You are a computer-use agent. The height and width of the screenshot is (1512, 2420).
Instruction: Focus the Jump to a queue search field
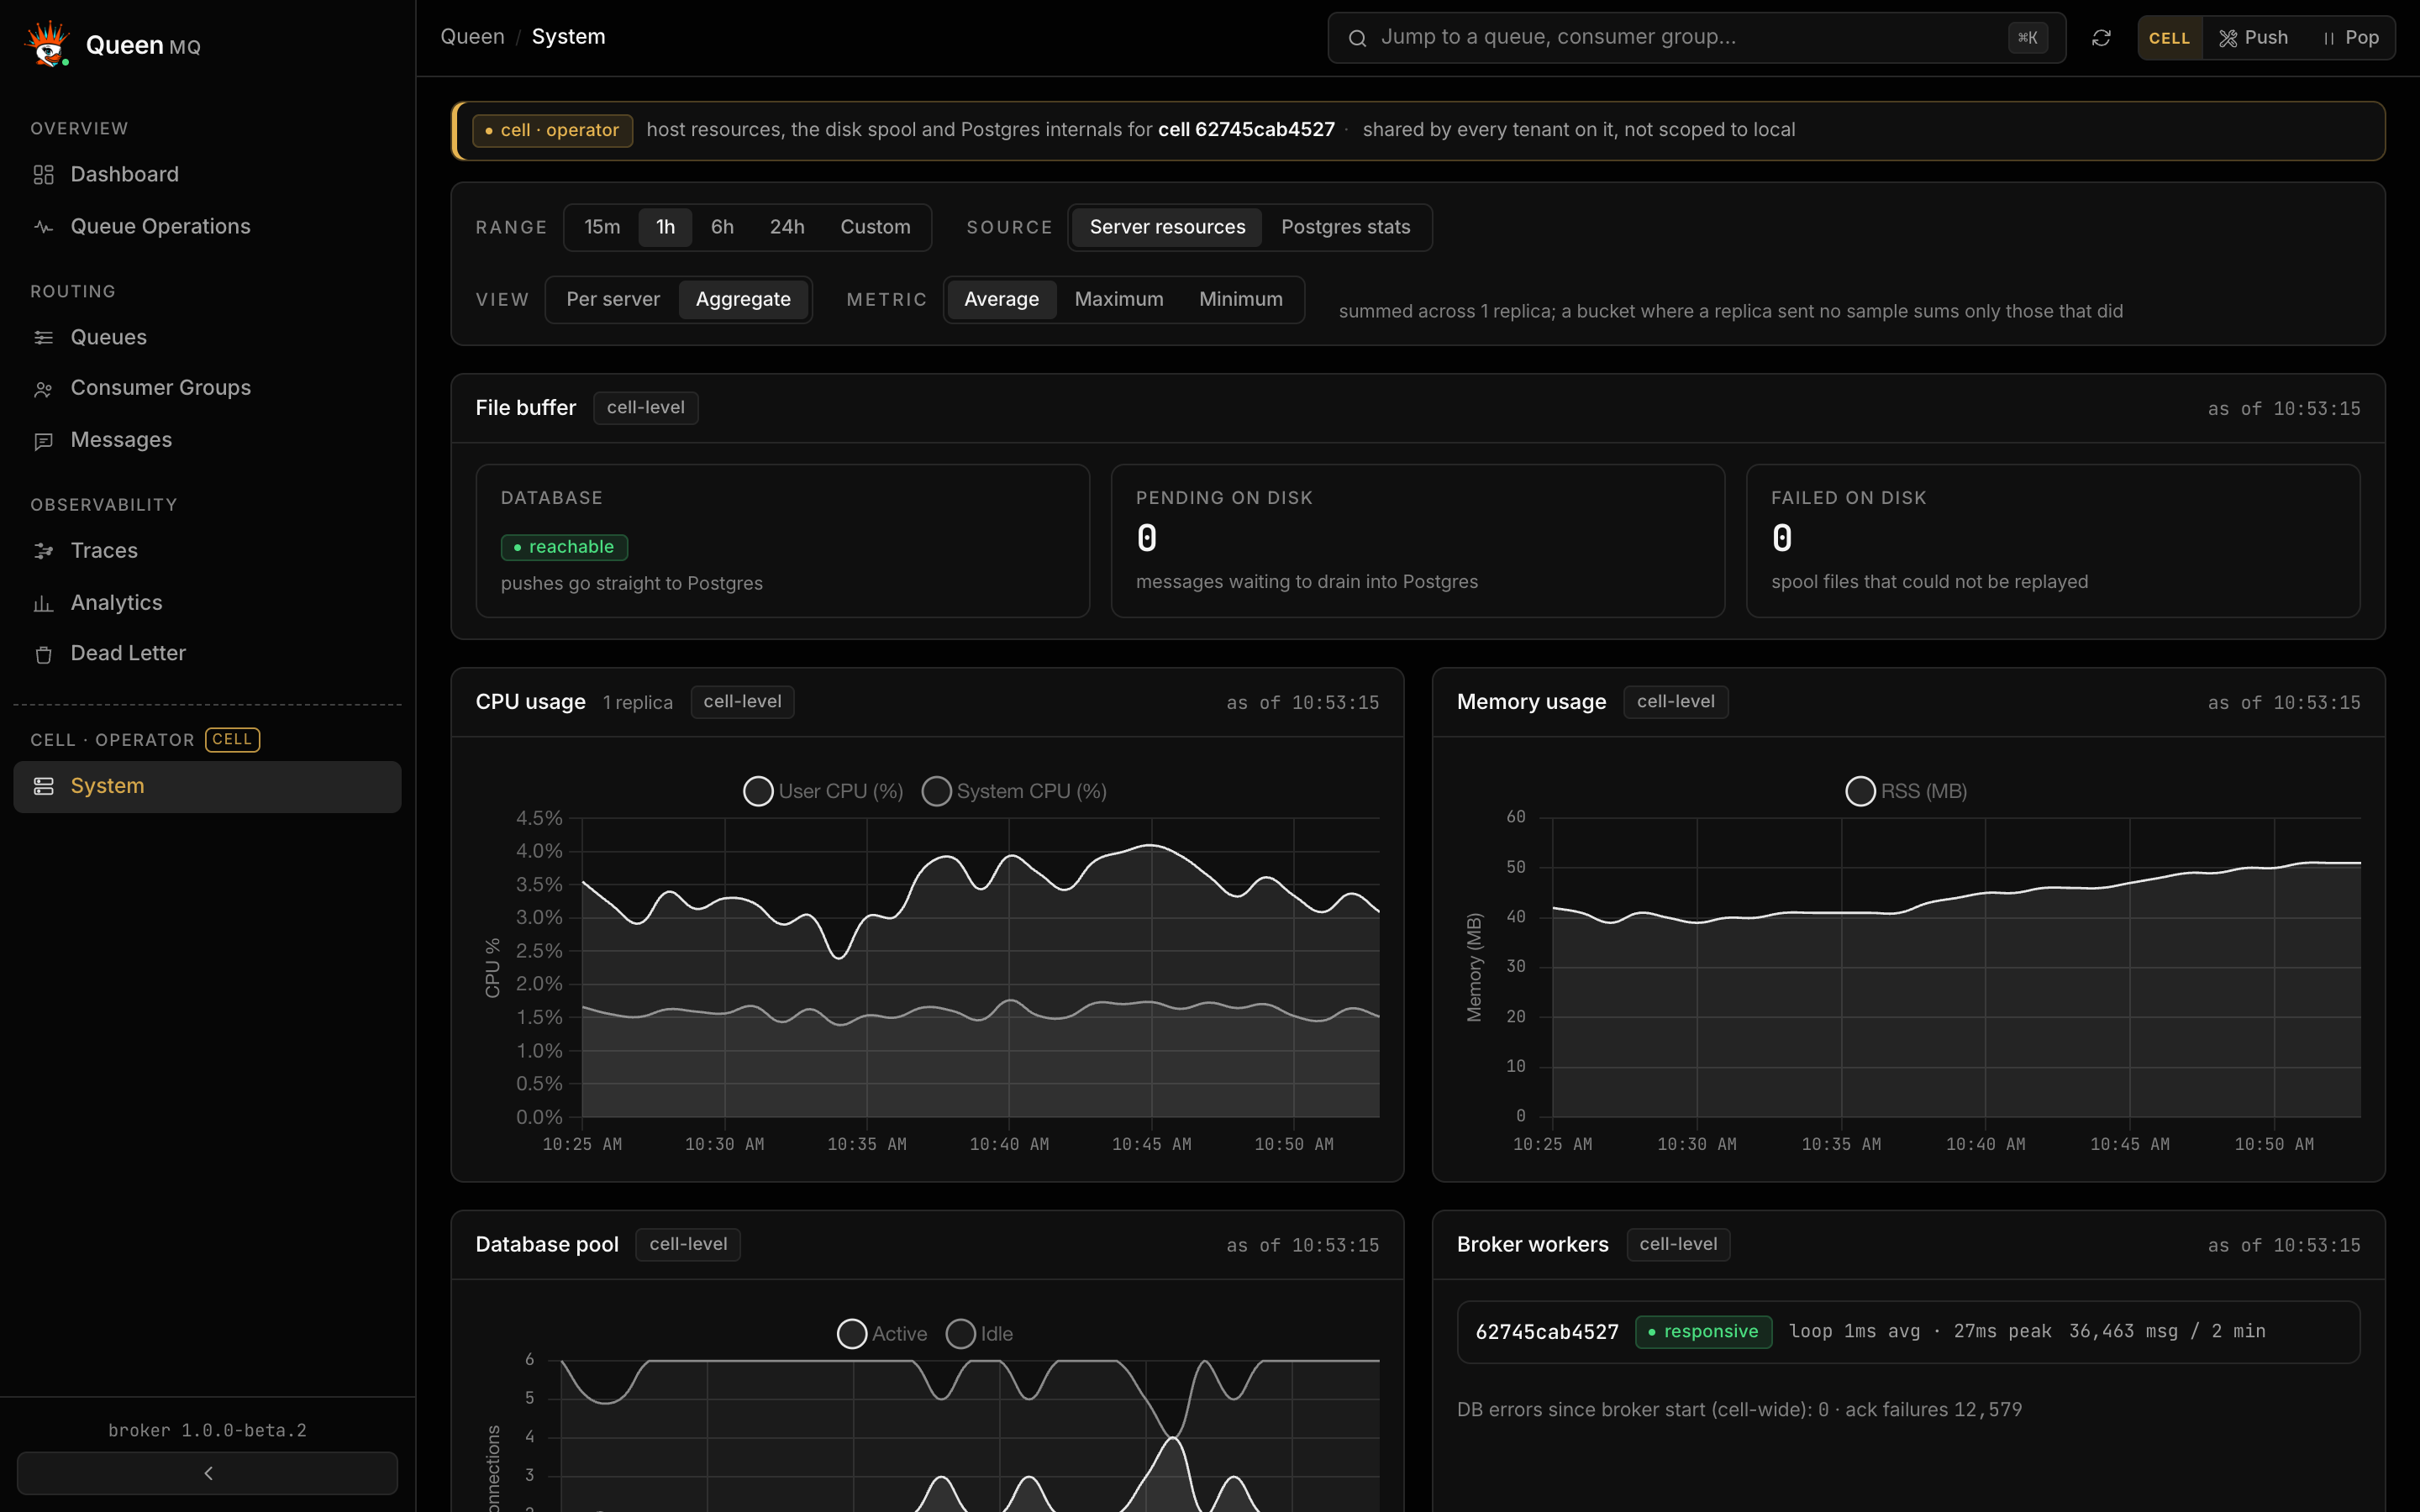point(1696,38)
